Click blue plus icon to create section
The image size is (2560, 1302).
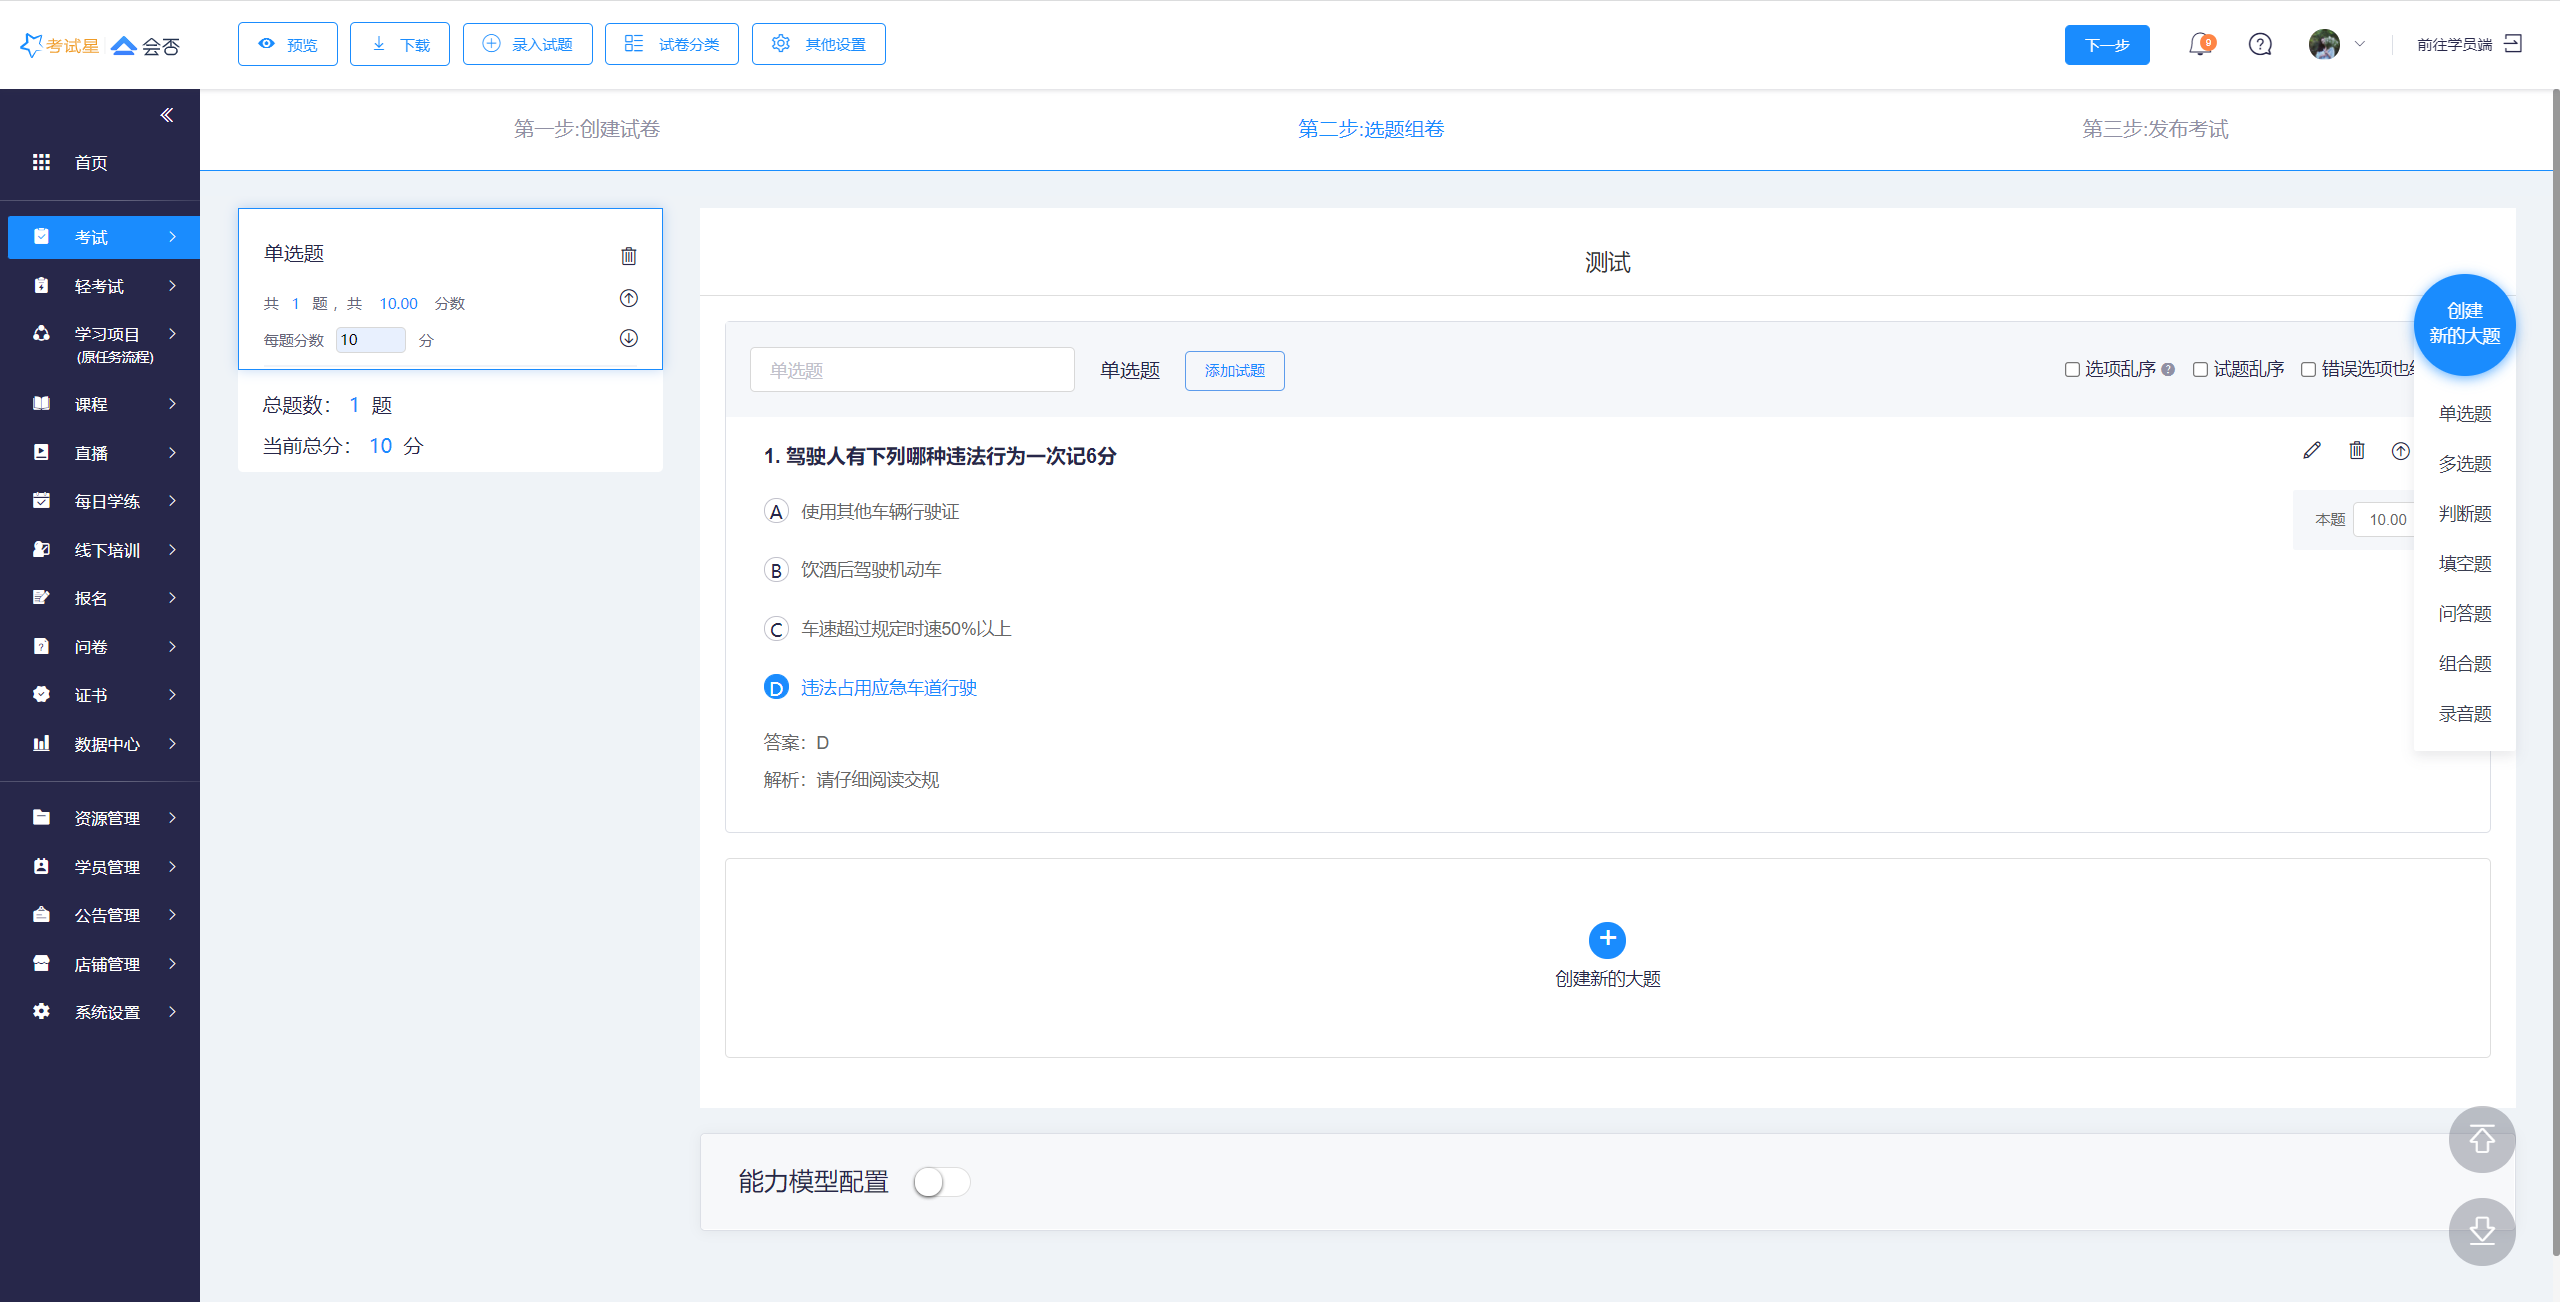point(1607,939)
